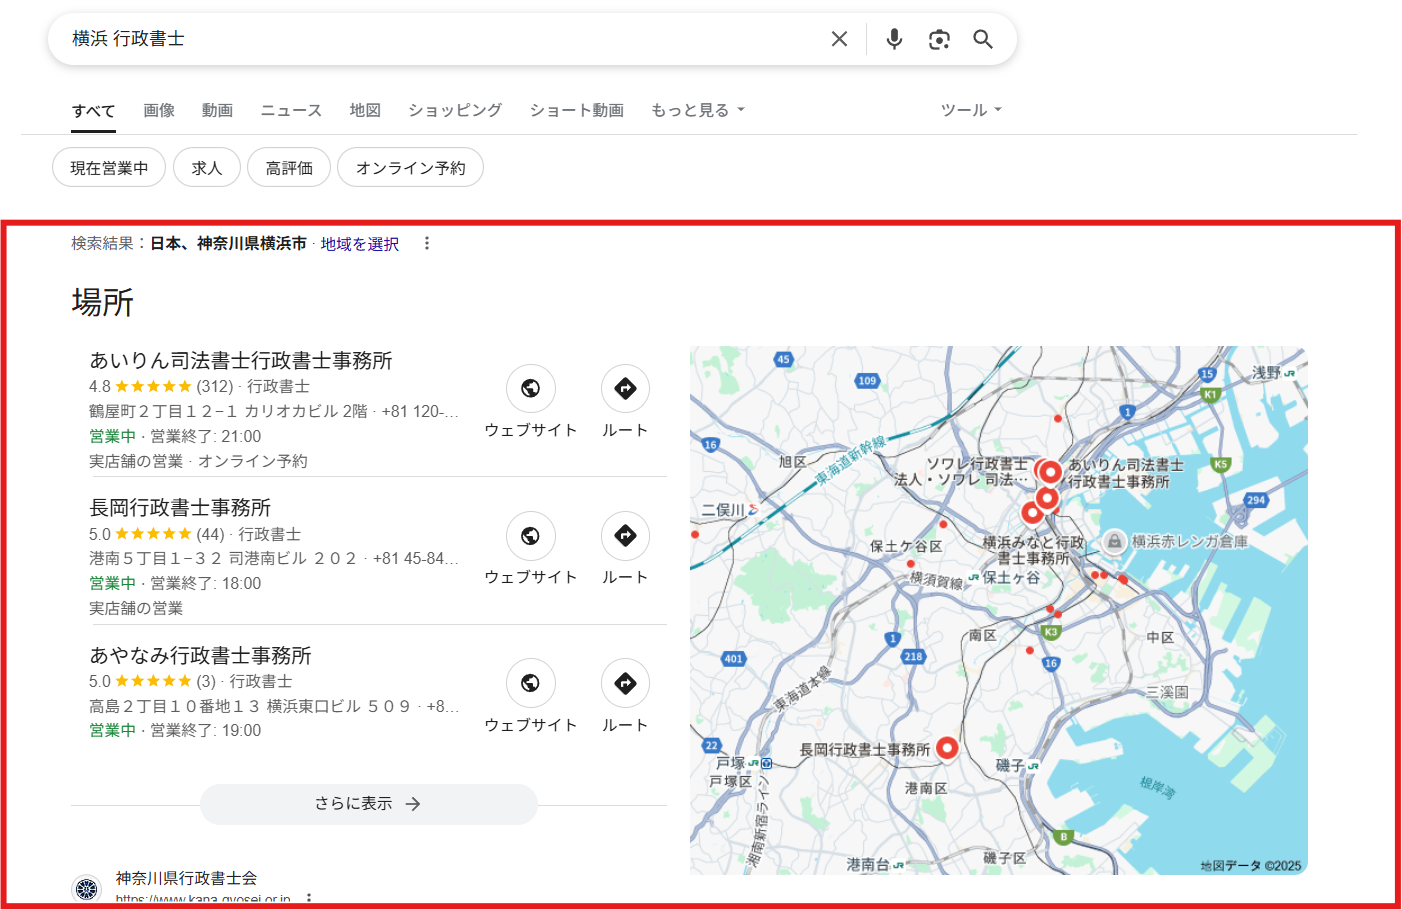The image size is (1402, 910).
Task: Toggle the 現在営業中 filter chip
Action: (x=109, y=167)
